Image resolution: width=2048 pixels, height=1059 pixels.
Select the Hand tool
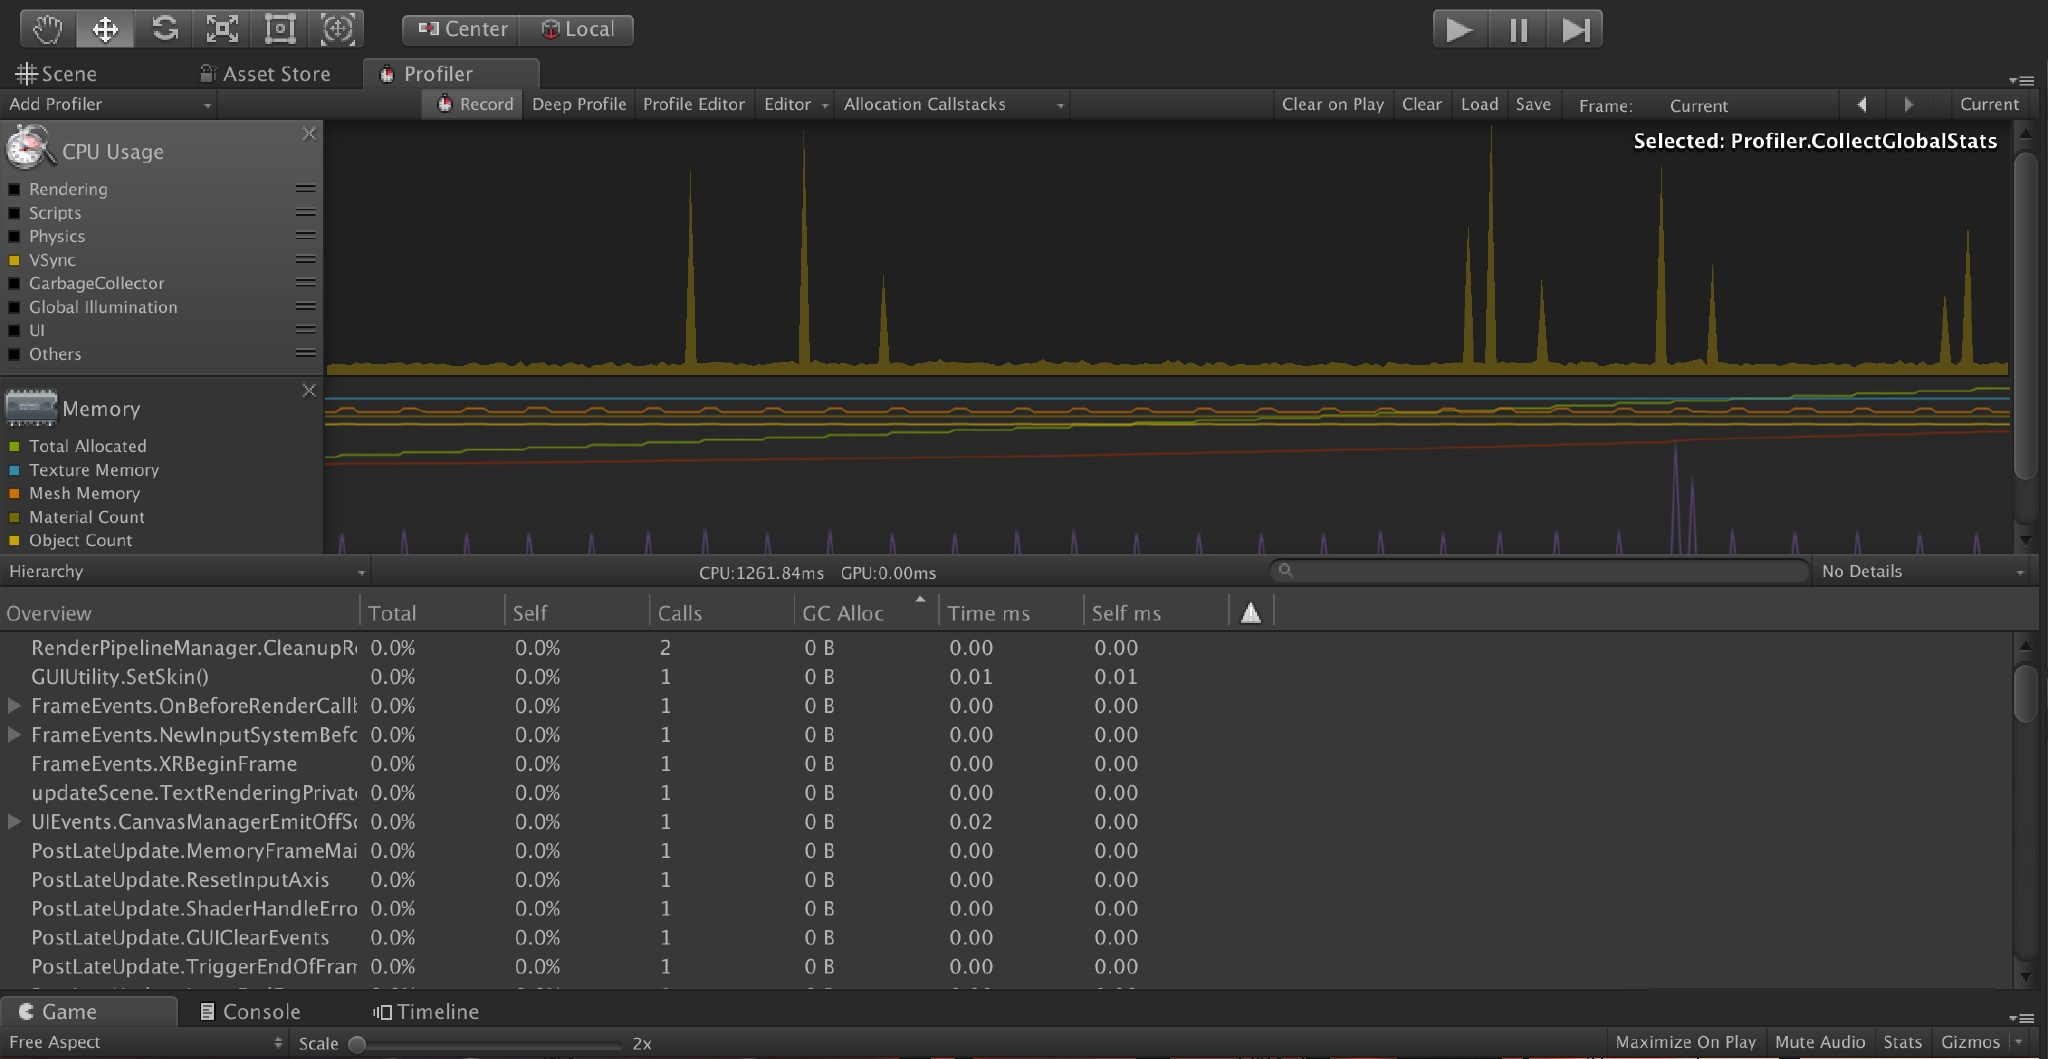(x=48, y=29)
